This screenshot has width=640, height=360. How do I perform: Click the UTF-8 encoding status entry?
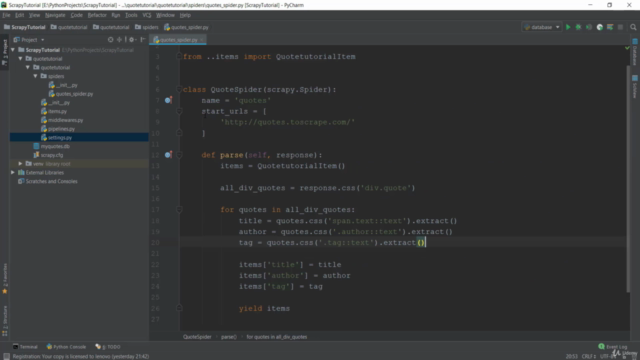[x=607, y=356]
